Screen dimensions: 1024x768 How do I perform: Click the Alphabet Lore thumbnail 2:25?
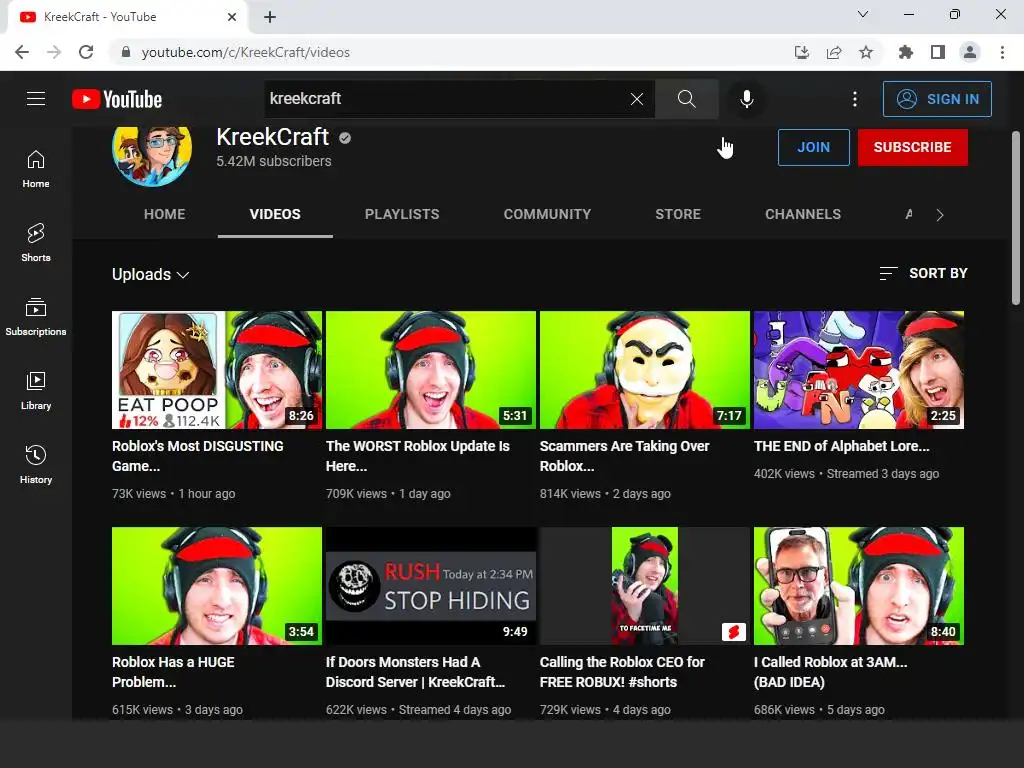[x=859, y=370]
